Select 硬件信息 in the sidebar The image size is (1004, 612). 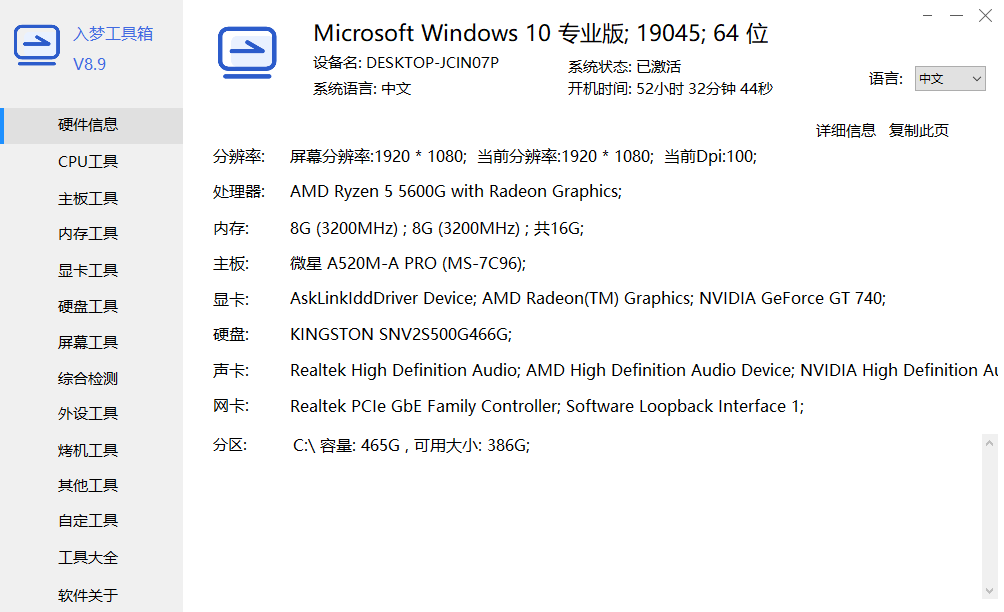[x=88, y=125]
